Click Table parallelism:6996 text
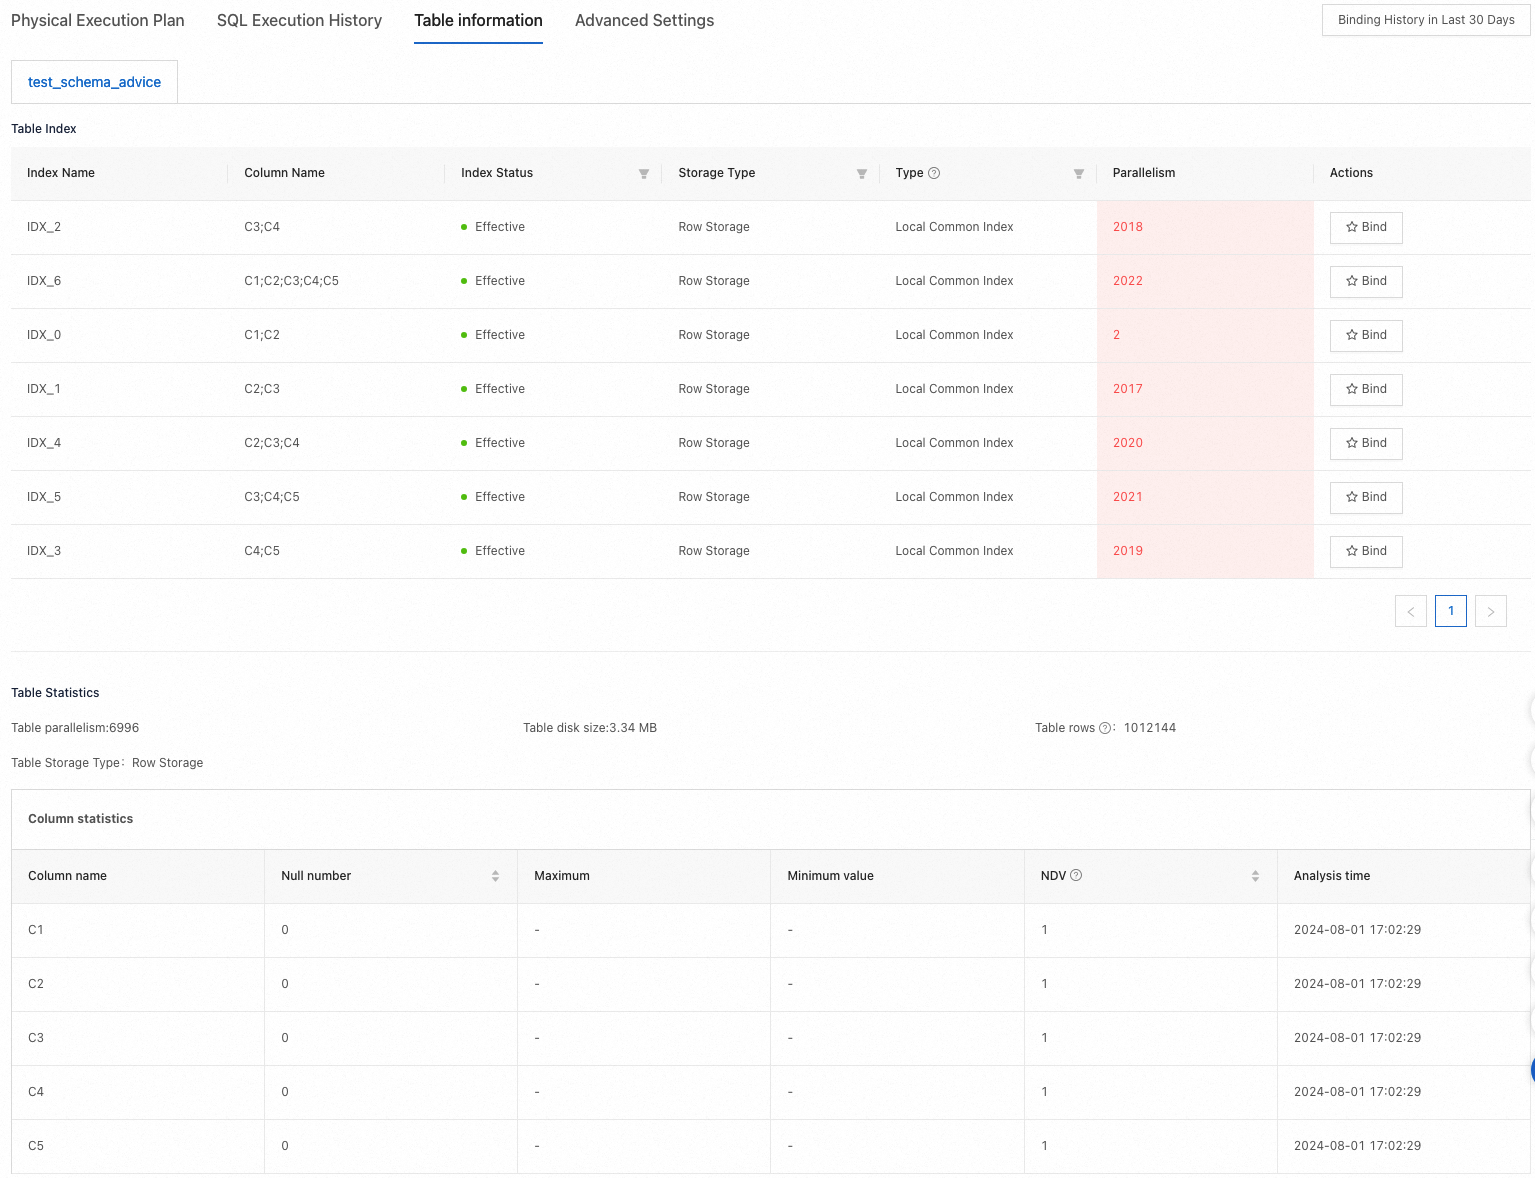This screenshot has height=1178, width=1535. pyautogui.click(x=75, y=728)
